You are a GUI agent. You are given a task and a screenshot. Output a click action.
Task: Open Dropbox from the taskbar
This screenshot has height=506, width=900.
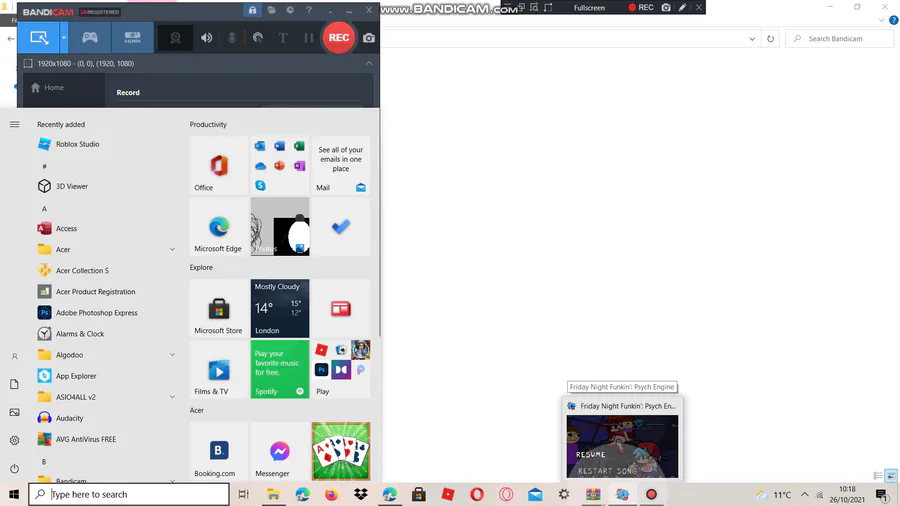point(360,495)
